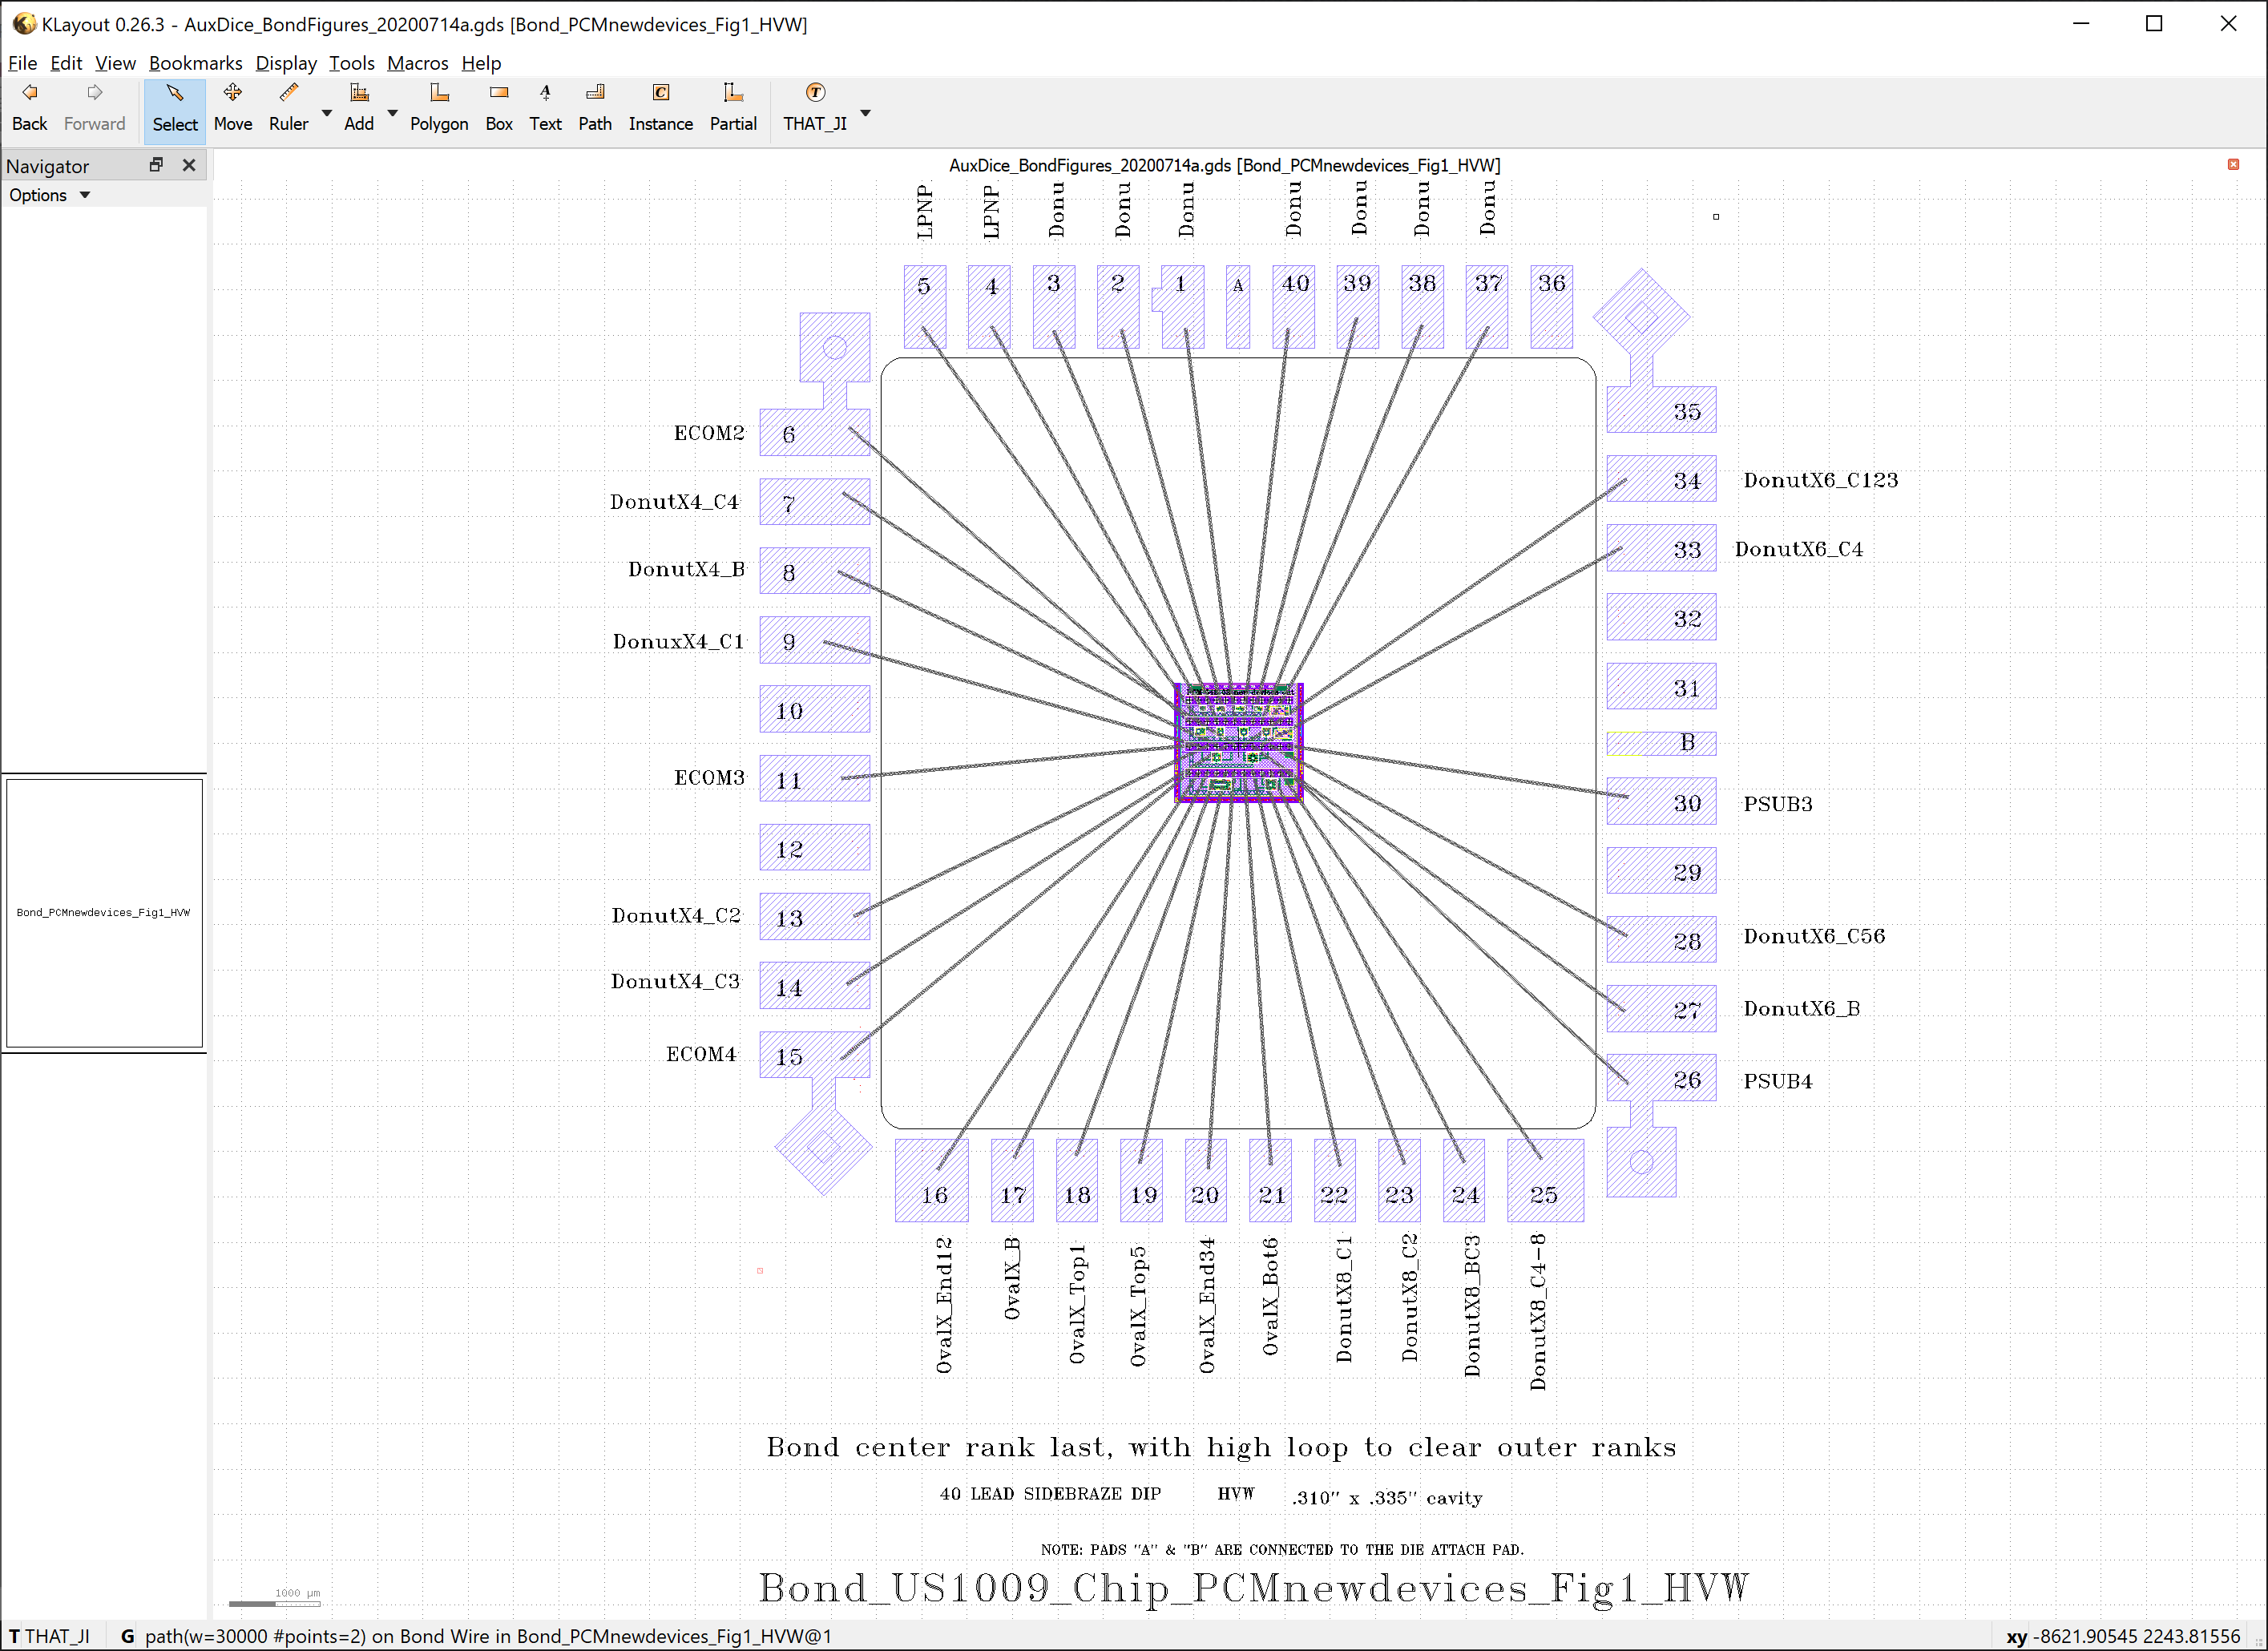Expand the Ruler dropdown arrow
Image resolution: width=2268 pixels, height=1651 pixels.
tap(326, 112)
